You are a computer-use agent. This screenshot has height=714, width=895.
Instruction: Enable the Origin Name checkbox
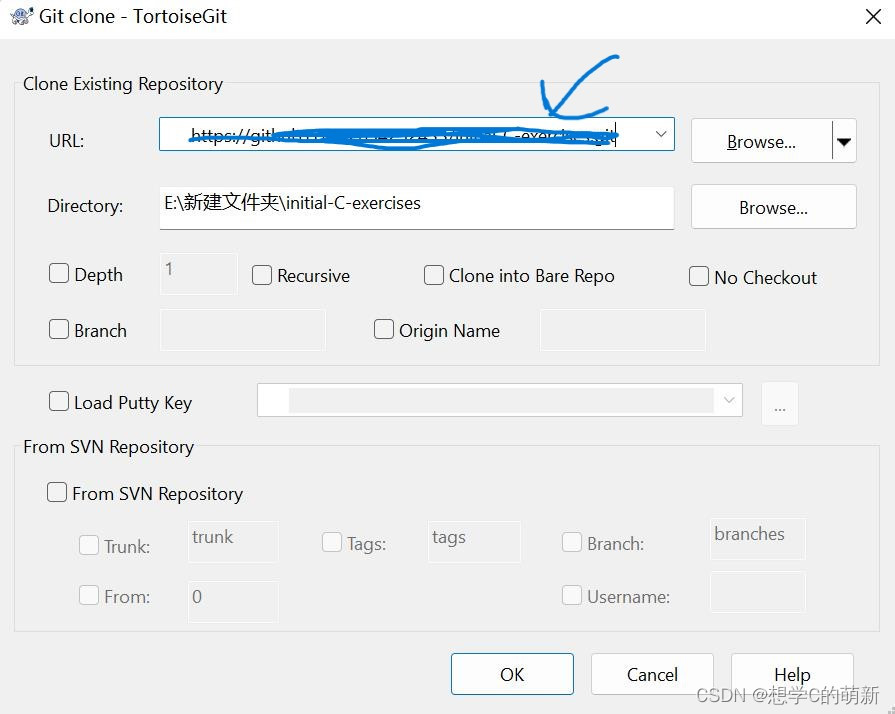[x=384, y=329]
